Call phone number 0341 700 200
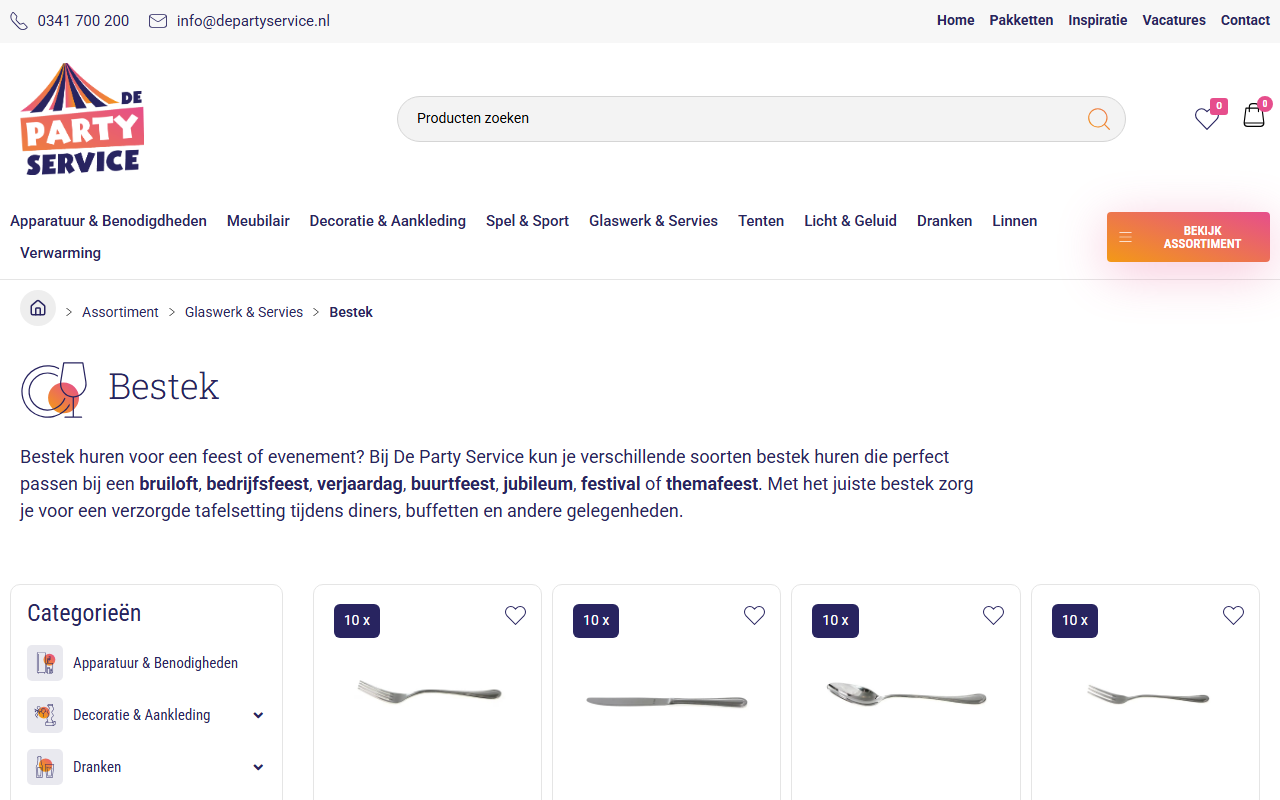Viewport: 1280px width, 800px height. [83, 21]
